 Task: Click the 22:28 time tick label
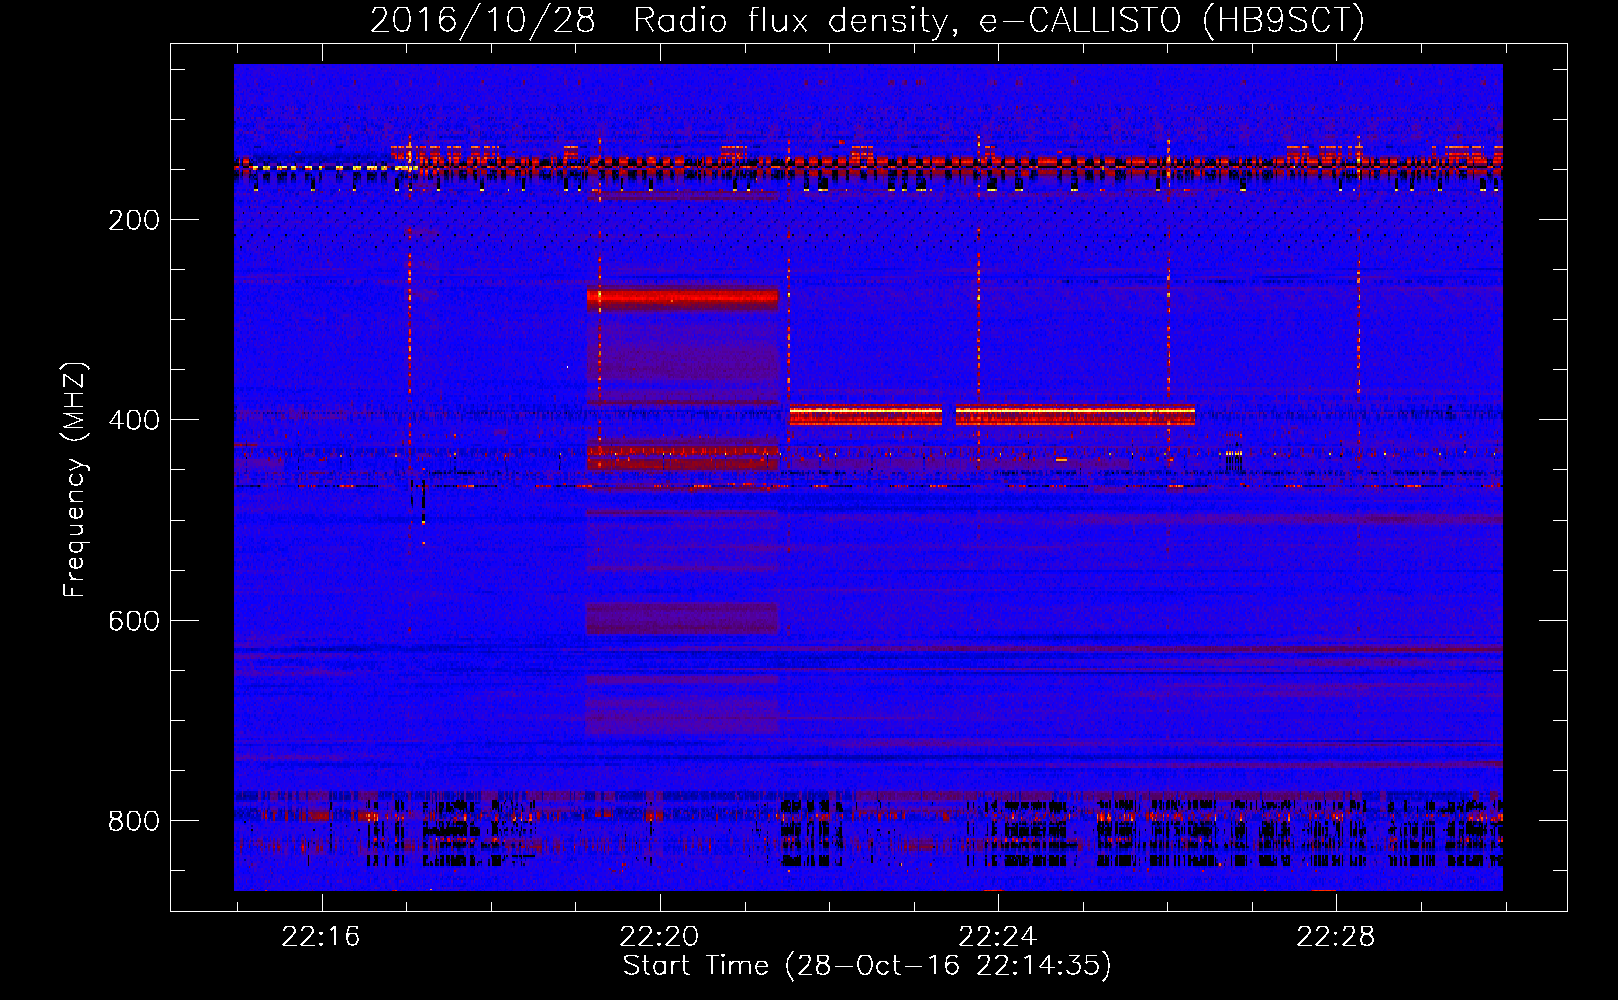(1335, 937)
